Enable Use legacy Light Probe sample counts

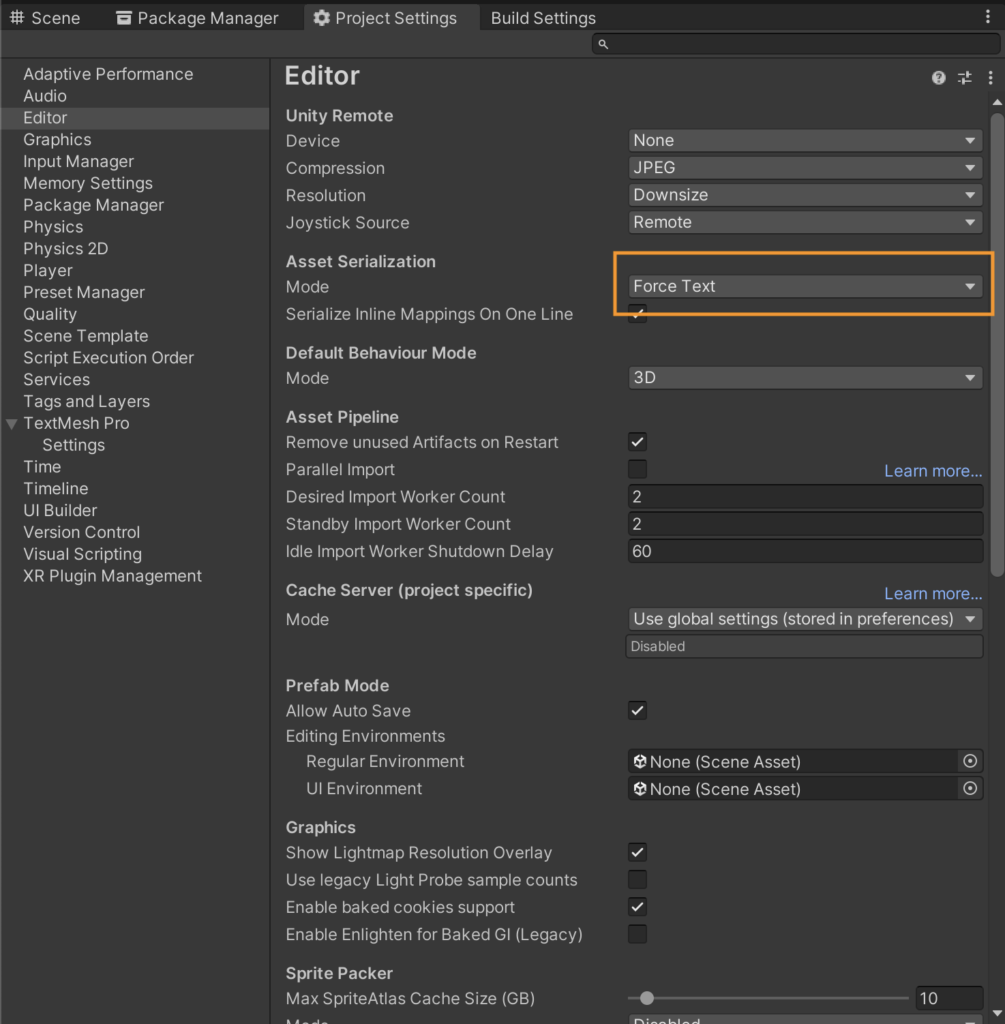point(637,880)
